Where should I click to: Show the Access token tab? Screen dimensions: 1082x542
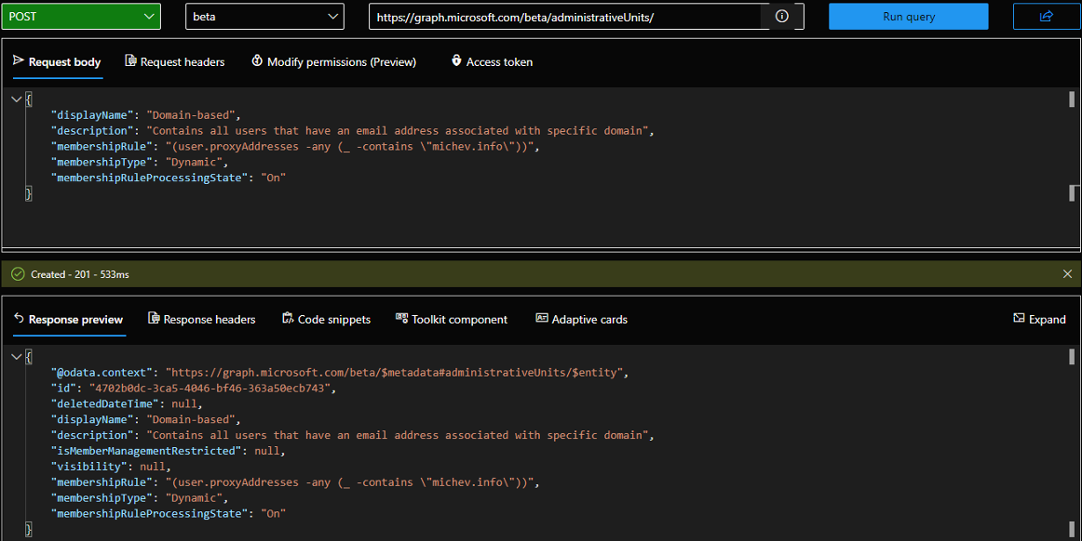[x=492, y=62]
